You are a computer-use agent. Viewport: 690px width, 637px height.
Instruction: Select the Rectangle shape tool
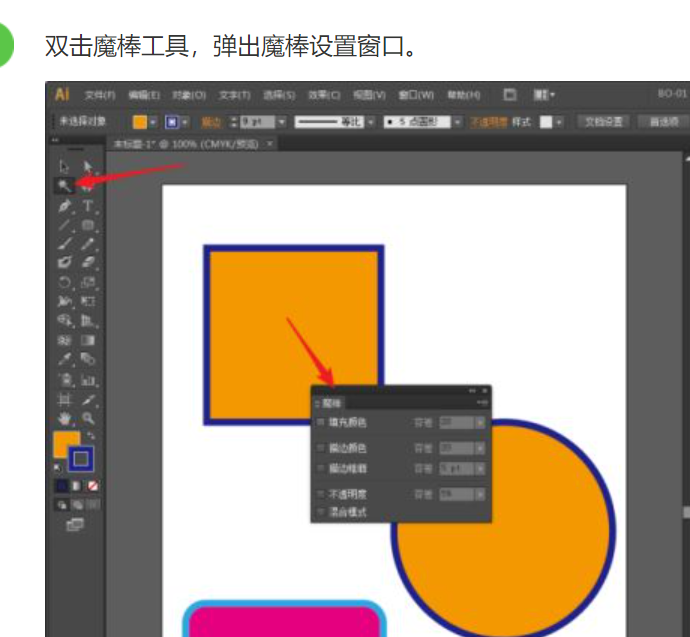(x=88, y=225)
